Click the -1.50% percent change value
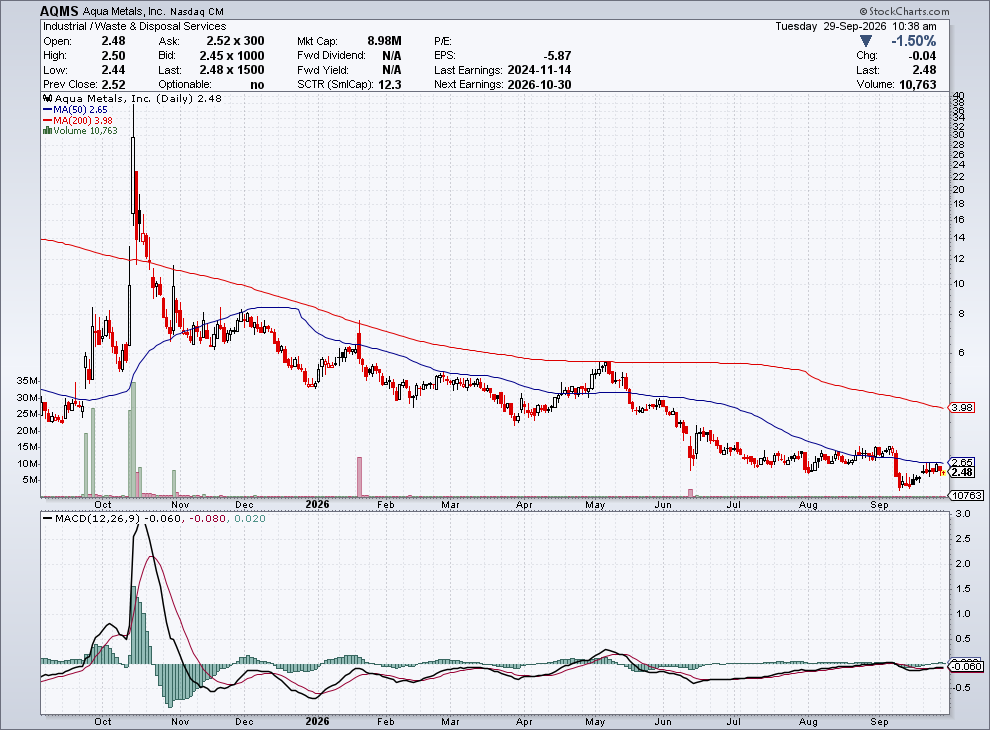The image size is (990, 730). pos(914,41)
